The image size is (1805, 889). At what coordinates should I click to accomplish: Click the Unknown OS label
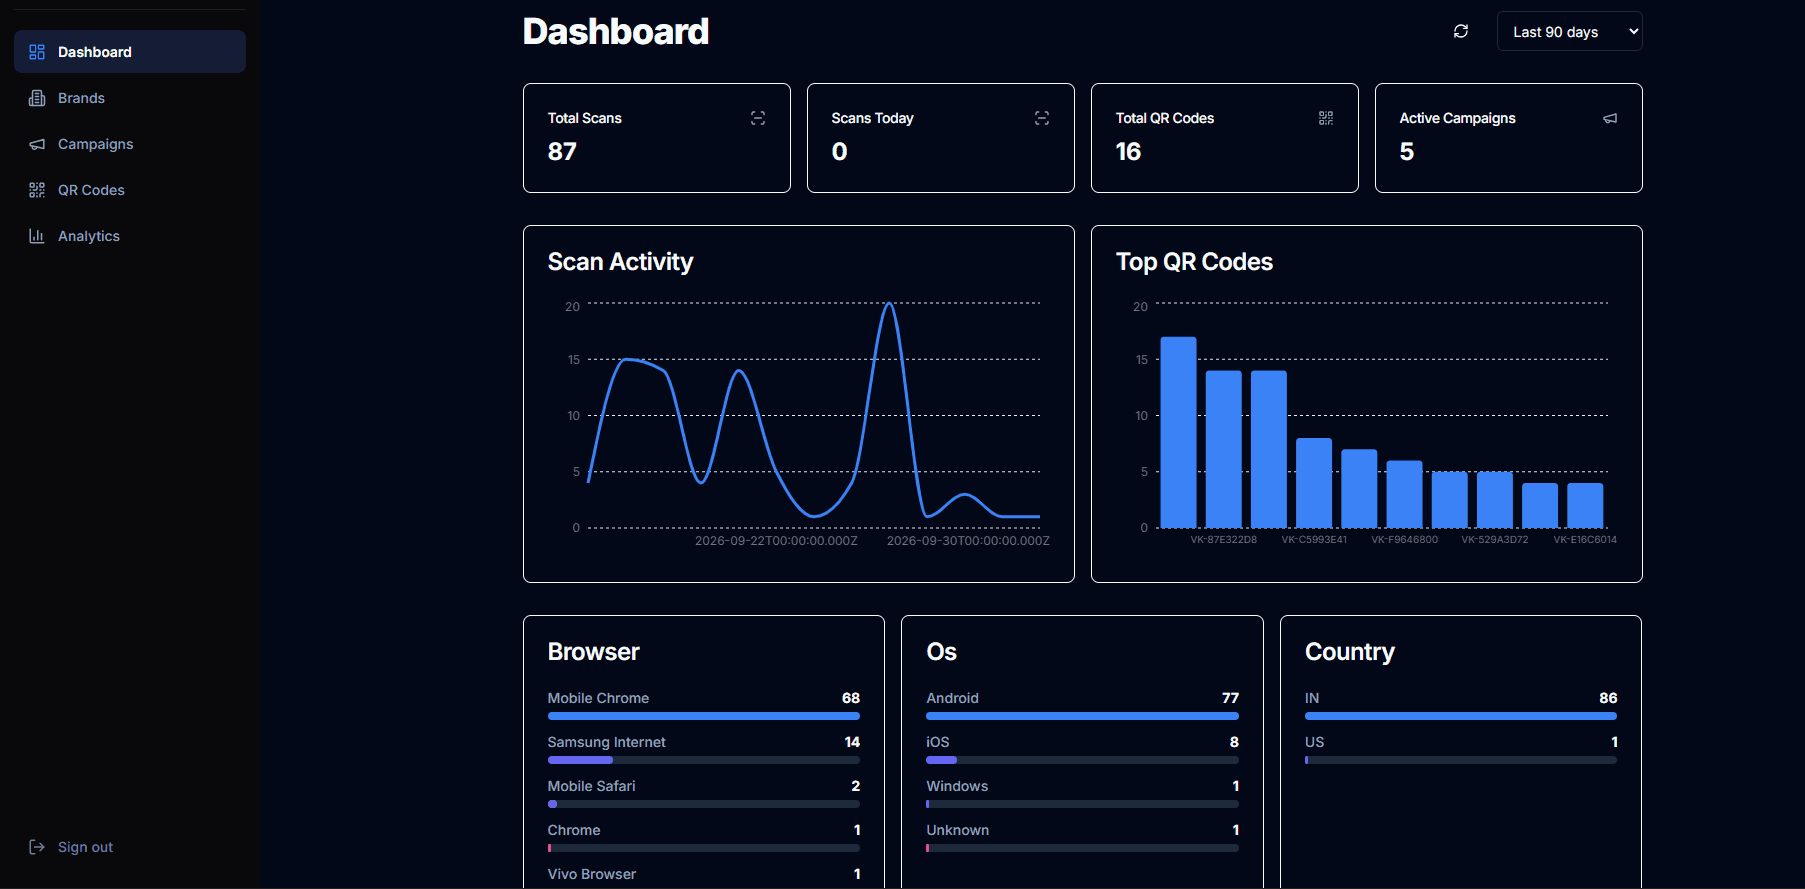click(x=957, y=830)
